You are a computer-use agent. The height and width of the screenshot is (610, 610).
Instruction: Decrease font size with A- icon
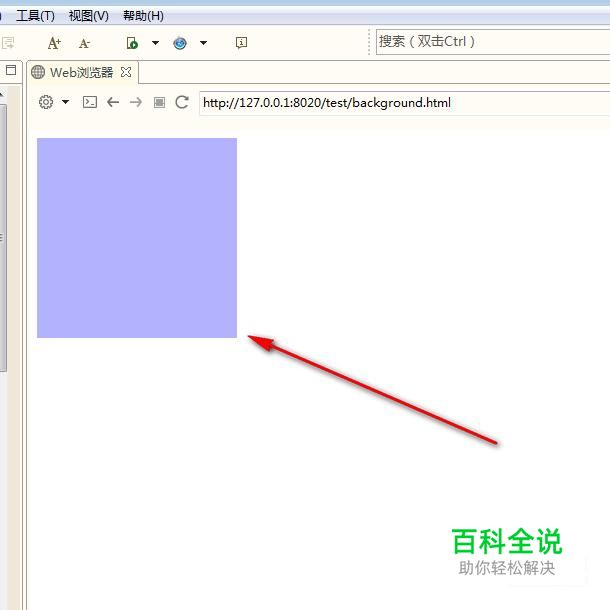[84, 43]
